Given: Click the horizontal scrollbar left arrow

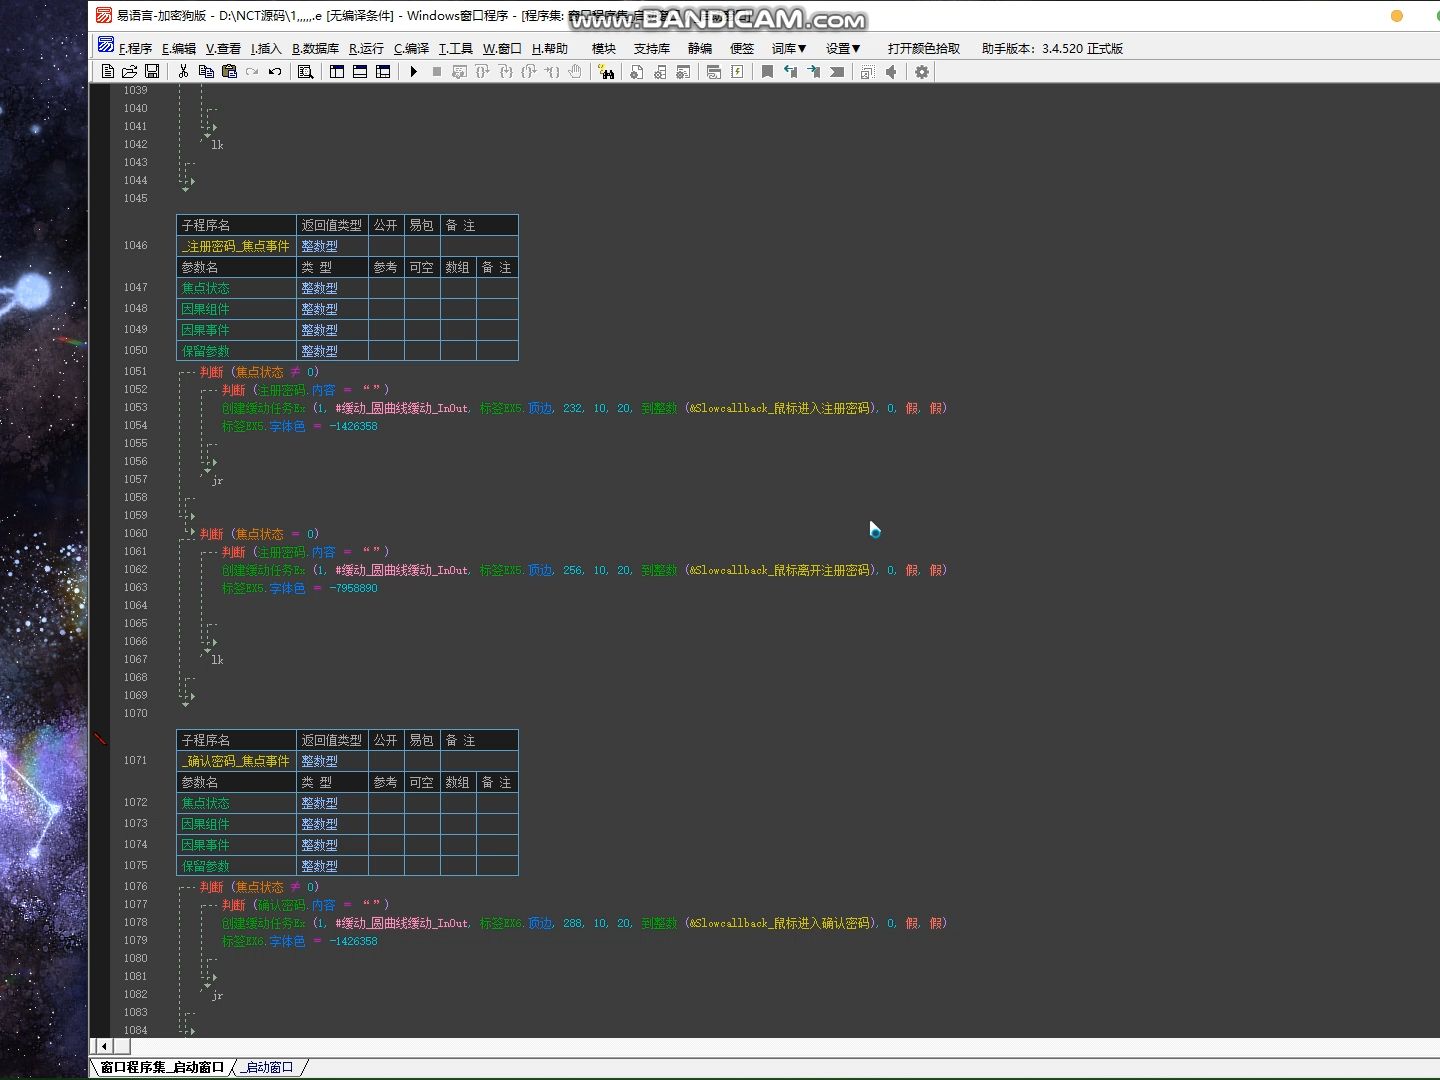Looking at the screenshot, I should (104, 1046).
